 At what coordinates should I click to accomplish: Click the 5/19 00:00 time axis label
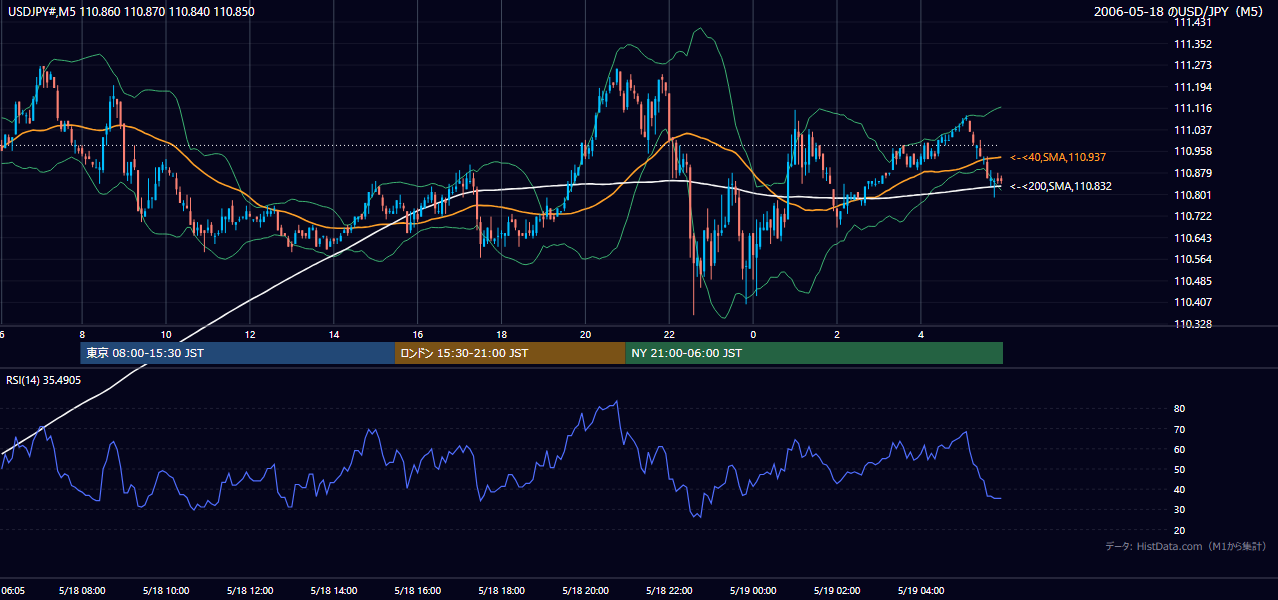tap(754, 590)
